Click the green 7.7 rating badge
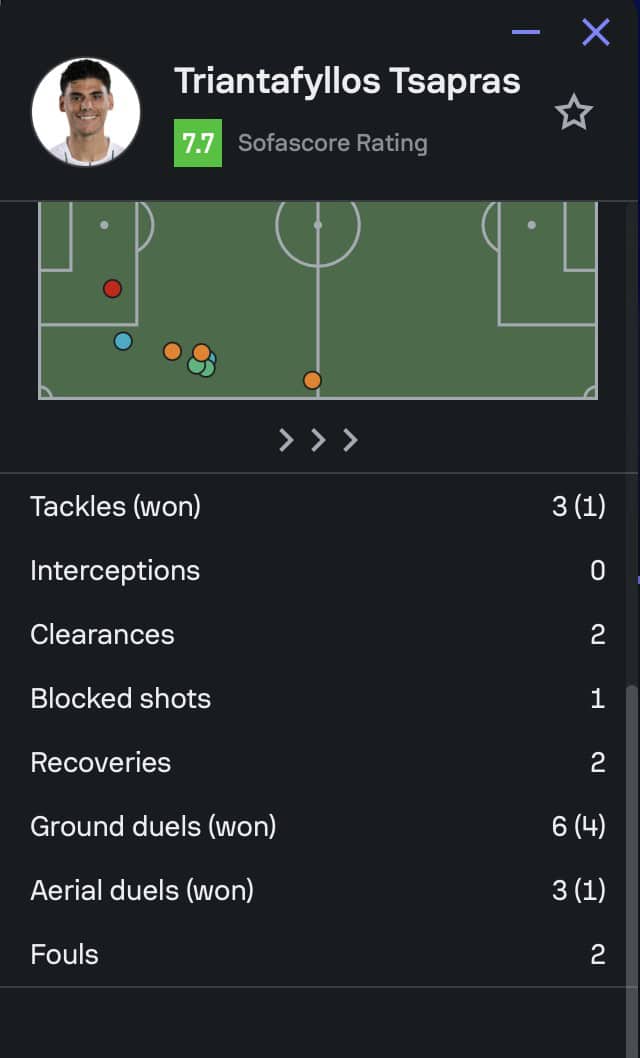Viewport: 640px width, 1058px height. click(198, 143)
